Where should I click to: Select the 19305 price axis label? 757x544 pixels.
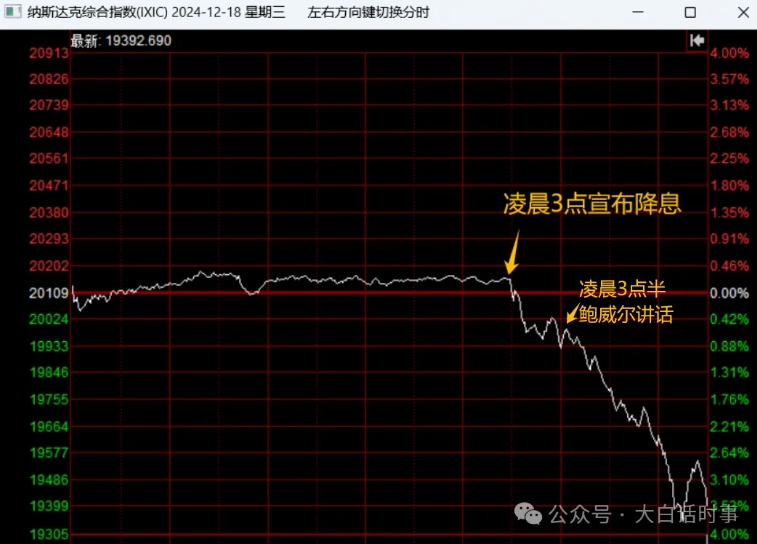coord(49,534)
